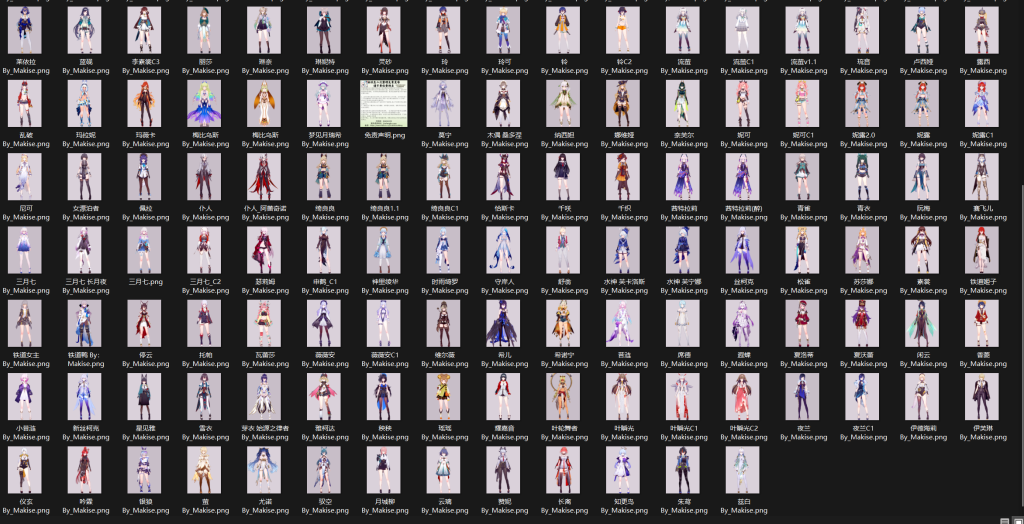The height and width of the screenshot is (524, 1024).
Task: Open the 免责声明.png document thumbnail
Action: tap(383, 103)
